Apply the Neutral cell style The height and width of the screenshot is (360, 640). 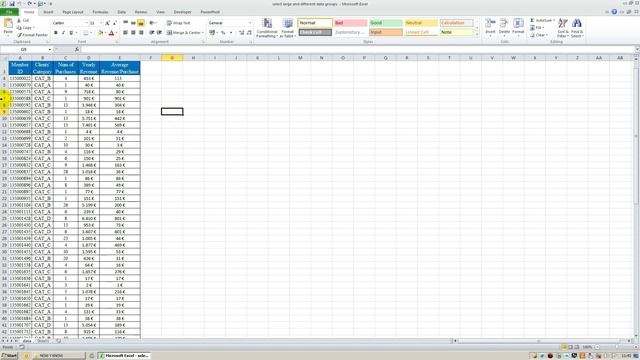(421, 23)
